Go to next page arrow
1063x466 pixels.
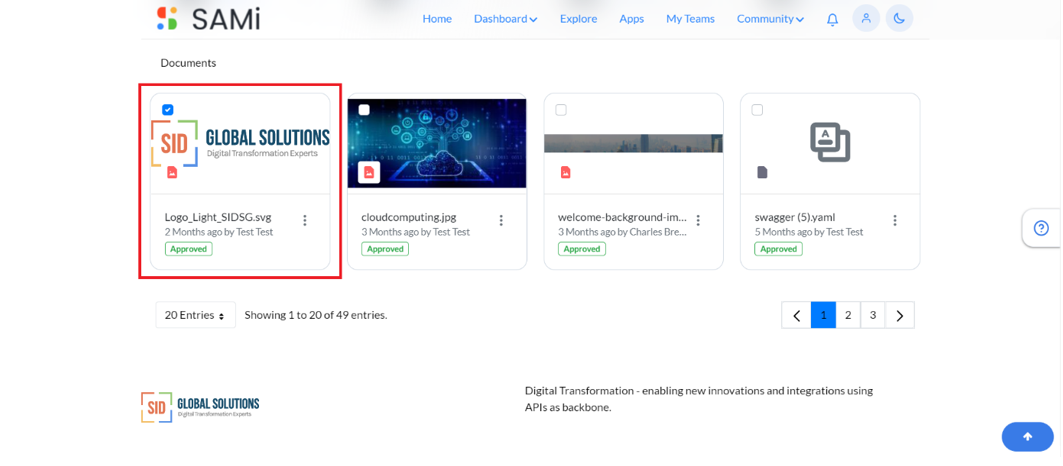[x=900, y=315]
